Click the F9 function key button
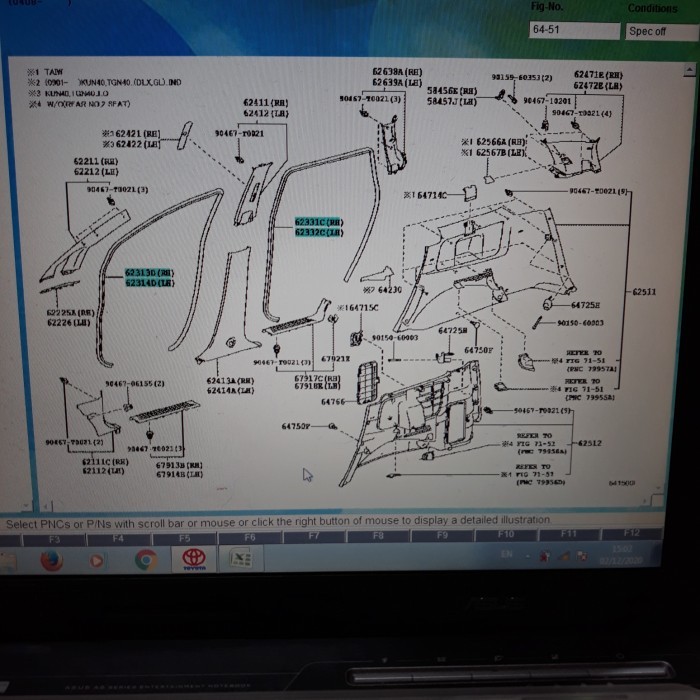Image resolution: width=700 pixels, height=700 pixels. 442,535
